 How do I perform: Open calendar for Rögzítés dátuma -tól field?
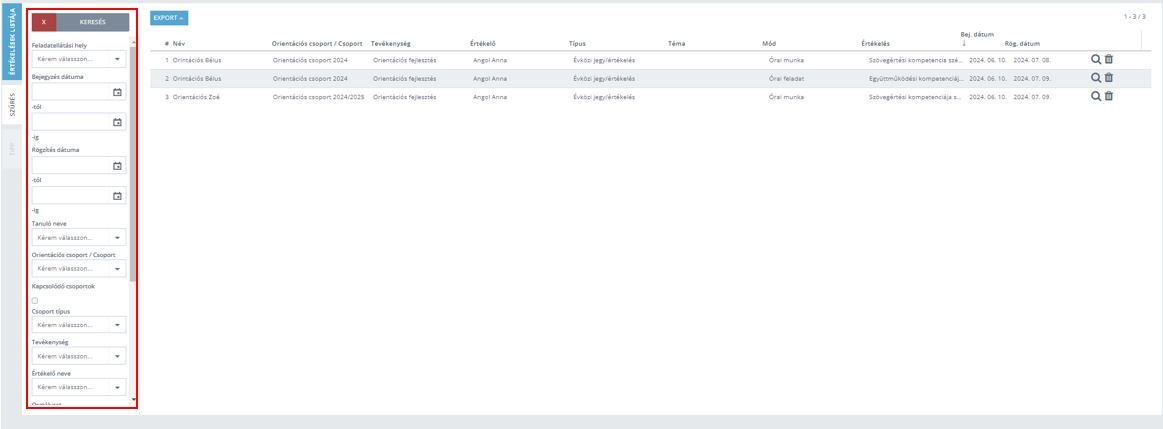[117, 166]
